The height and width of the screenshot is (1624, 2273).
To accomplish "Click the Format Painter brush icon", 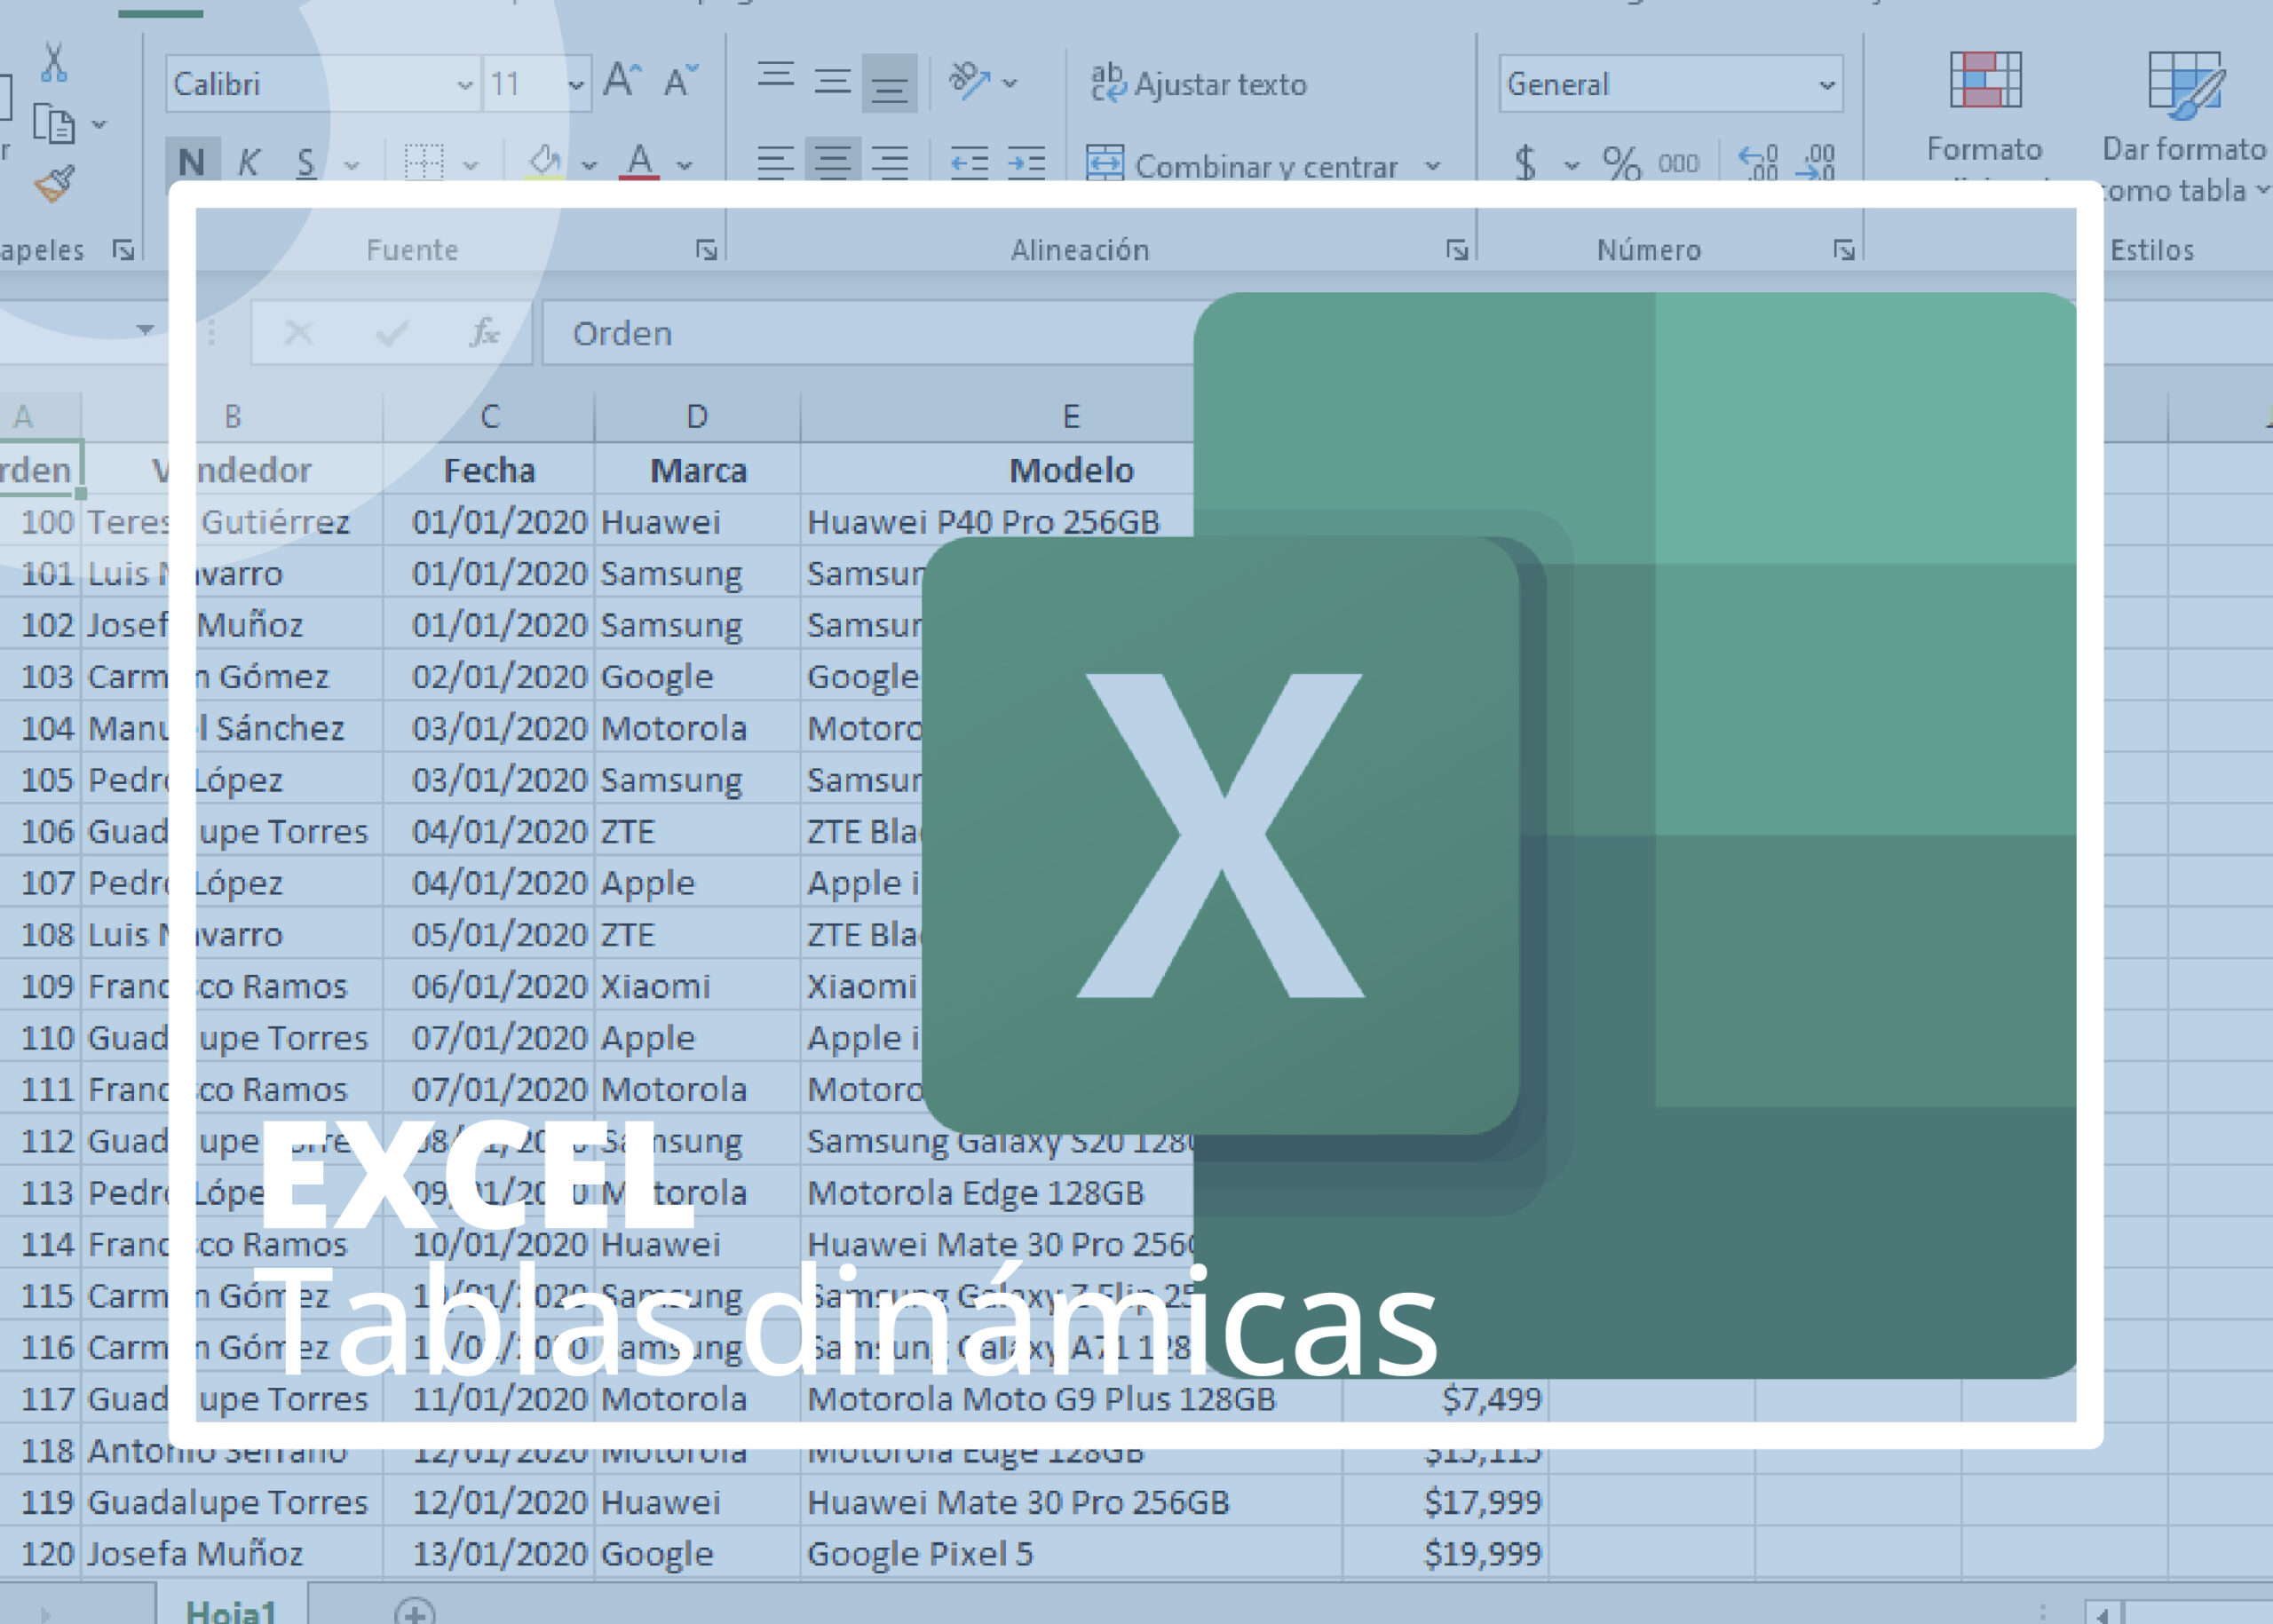I will [x=54, y=184].
